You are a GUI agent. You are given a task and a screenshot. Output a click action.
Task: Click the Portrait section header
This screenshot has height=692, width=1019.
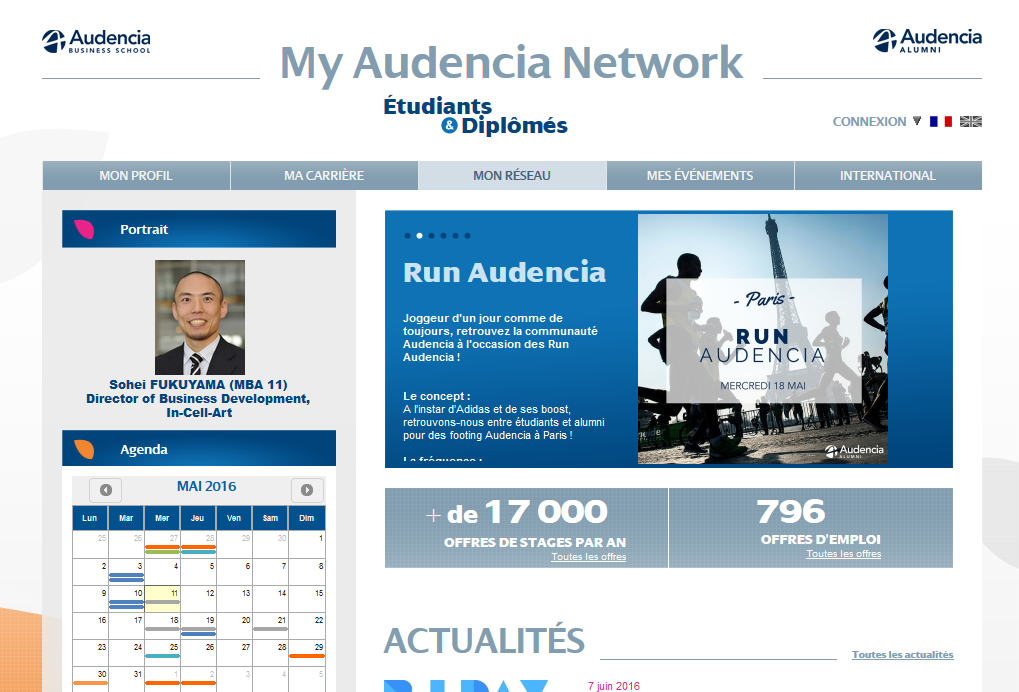pos(199,229)
